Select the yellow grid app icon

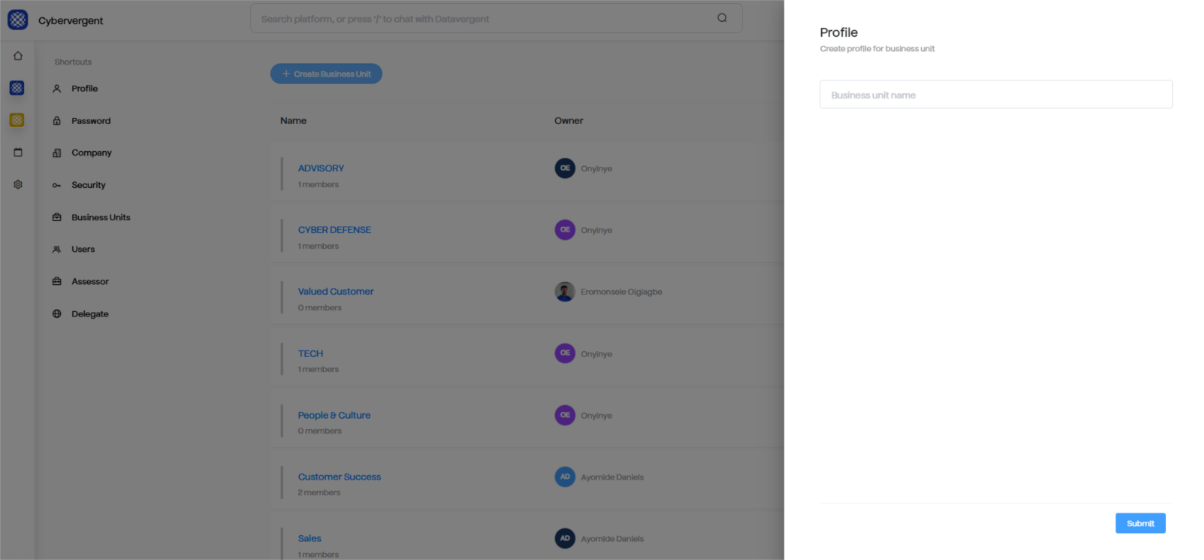coord(17,120)
